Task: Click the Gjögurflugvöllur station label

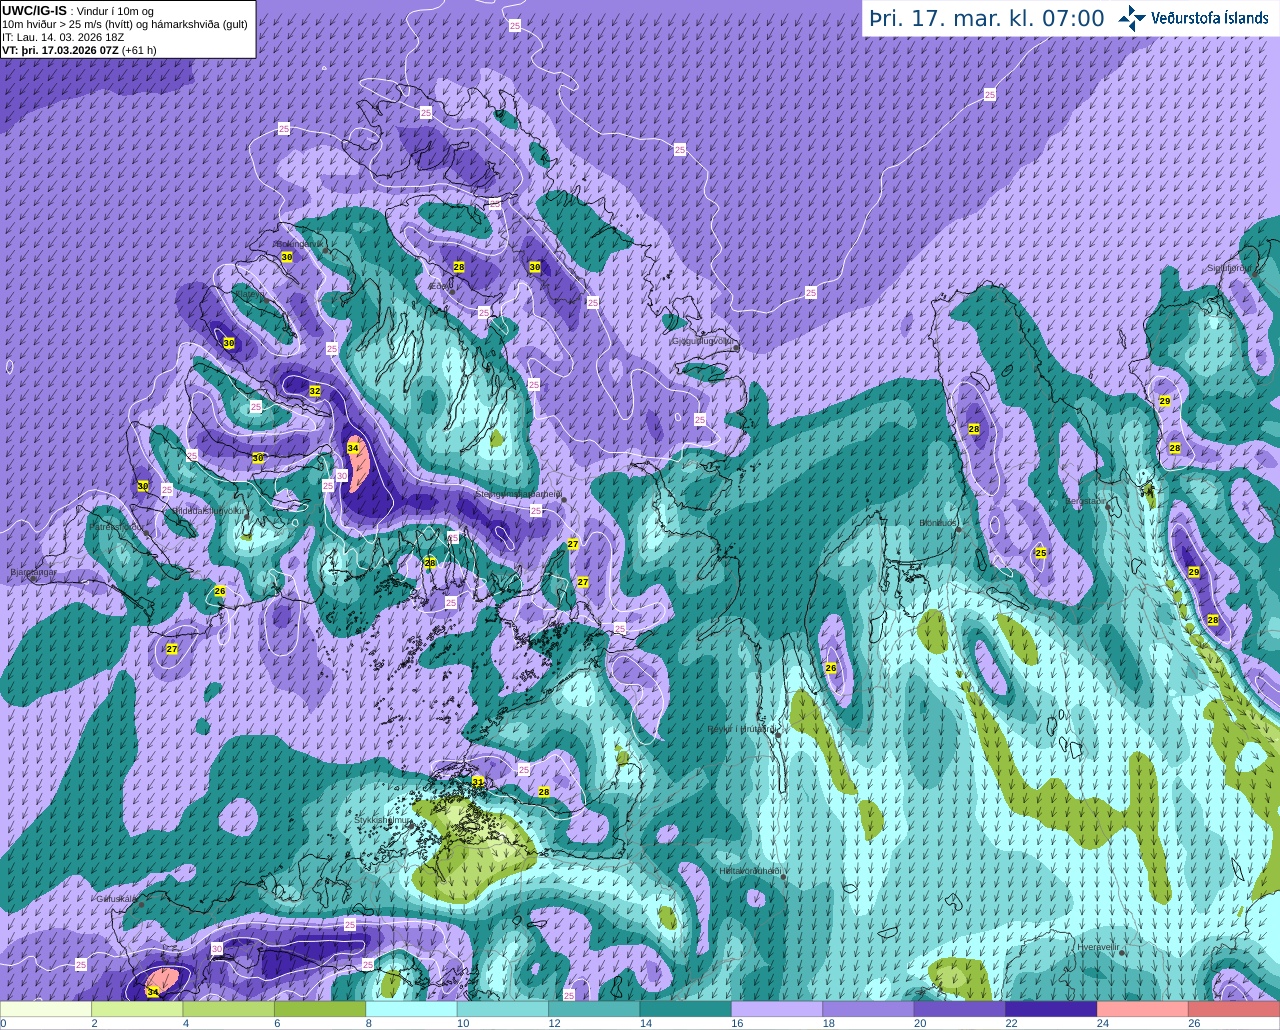Action: click(704, 341)
